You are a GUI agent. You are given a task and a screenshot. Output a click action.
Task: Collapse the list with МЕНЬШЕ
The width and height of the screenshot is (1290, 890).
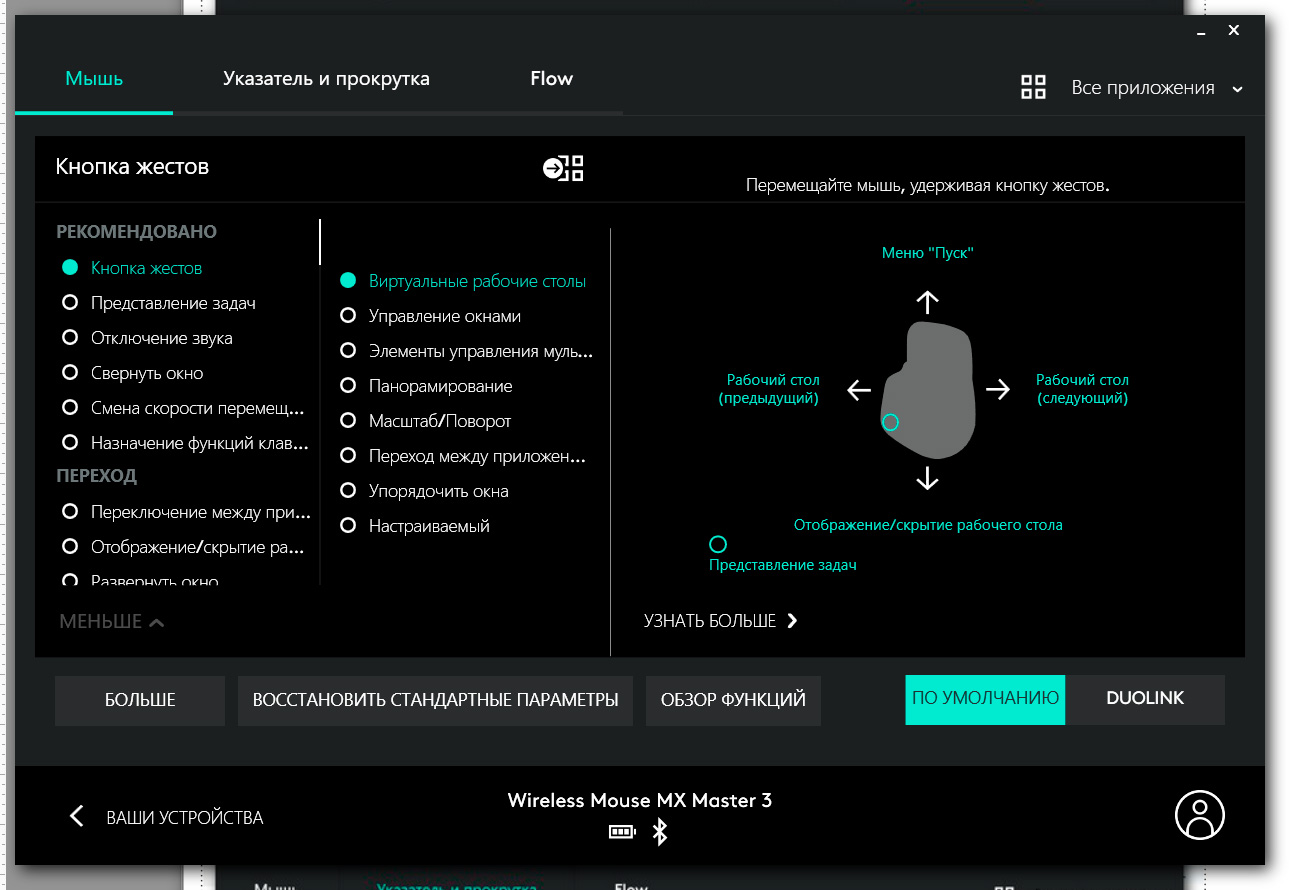[111, 622]
